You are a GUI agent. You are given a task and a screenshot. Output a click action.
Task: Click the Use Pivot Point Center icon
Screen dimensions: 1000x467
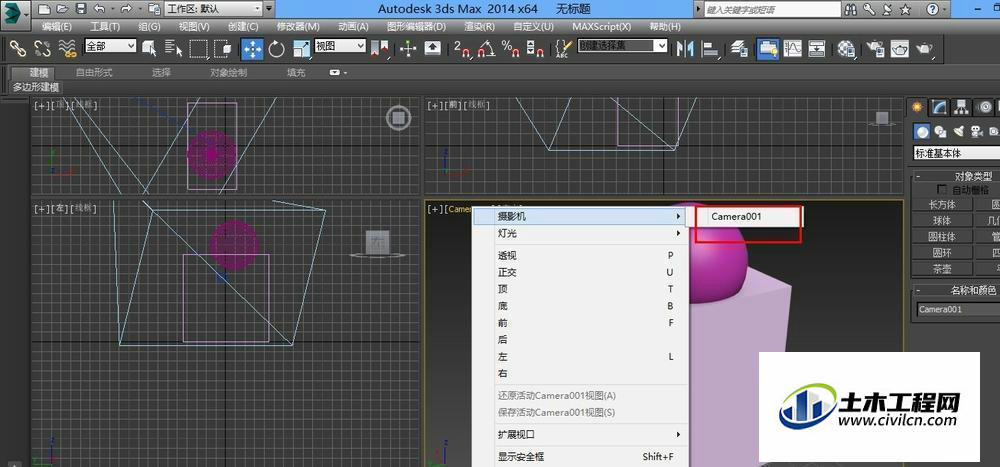click(x=380, y=48)
